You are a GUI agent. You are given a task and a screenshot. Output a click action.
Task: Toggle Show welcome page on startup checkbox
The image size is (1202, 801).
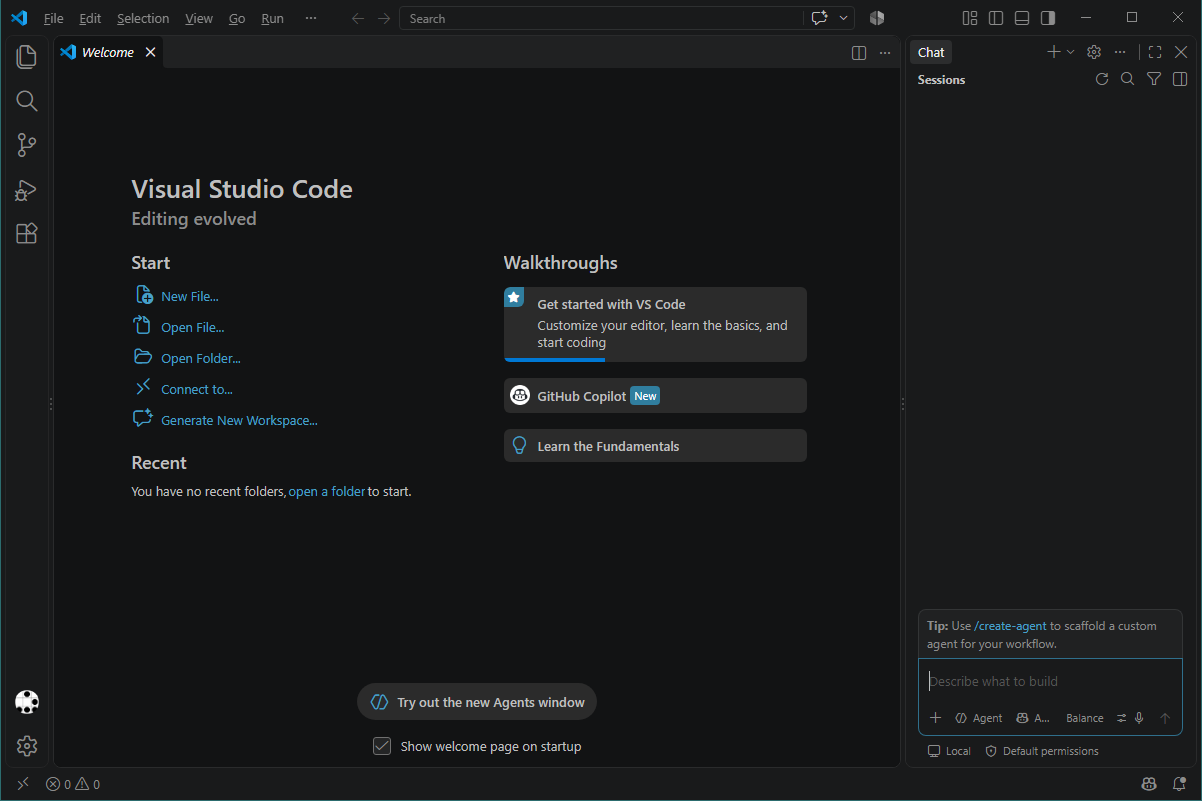[x=382, y=746]
